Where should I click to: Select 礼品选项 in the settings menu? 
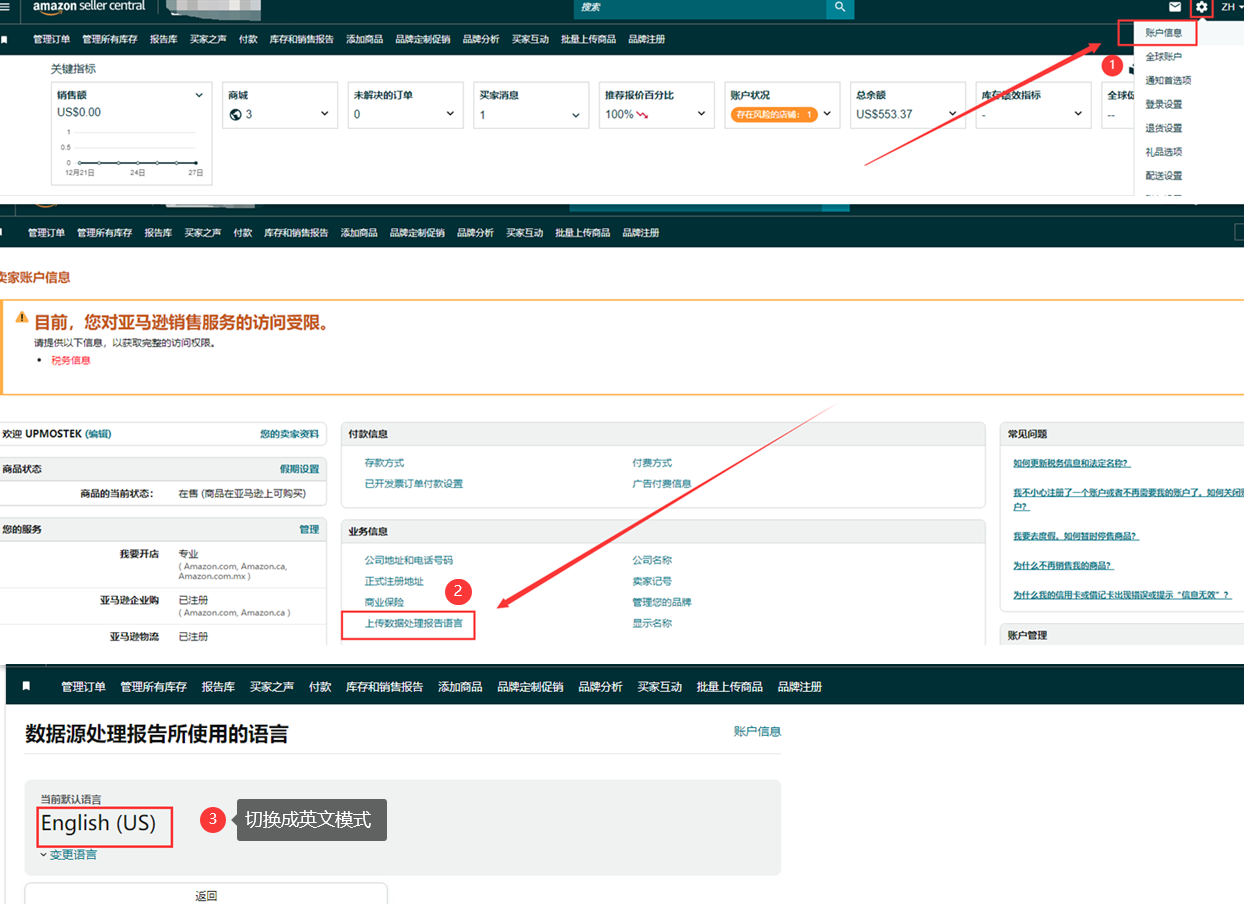[x=1164, y=152]
